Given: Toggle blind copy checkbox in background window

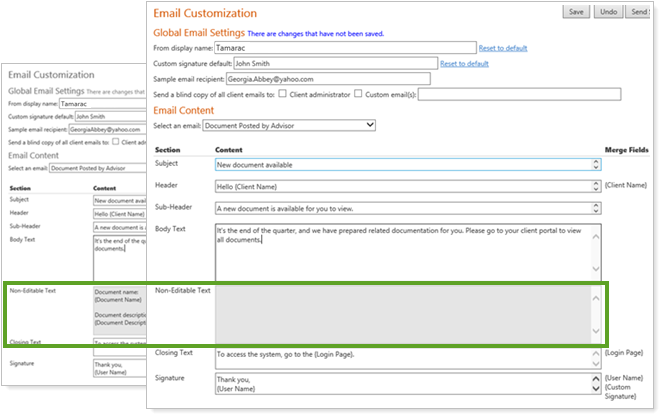Looking at the screenshot, I should pyautogui.click(x=116, y=142).
